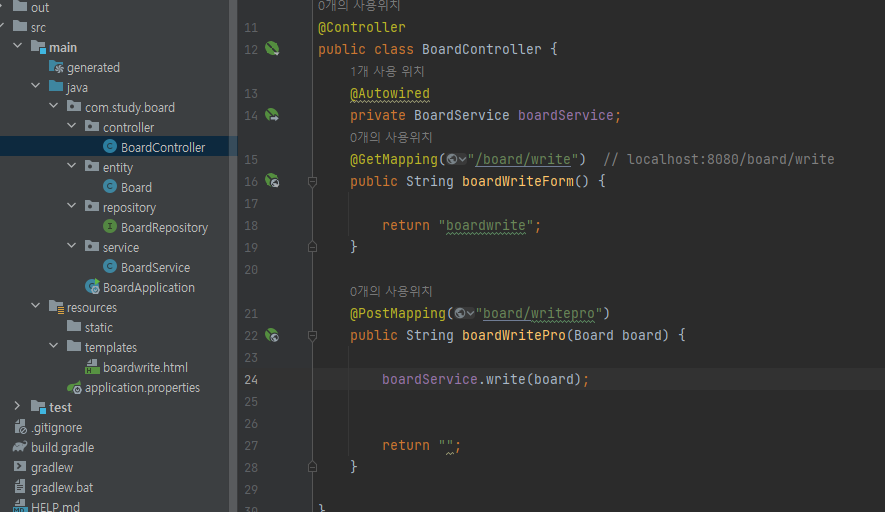
Task: Click Spring bean gutter icon on line 12
Action: [x=272, y=49]
